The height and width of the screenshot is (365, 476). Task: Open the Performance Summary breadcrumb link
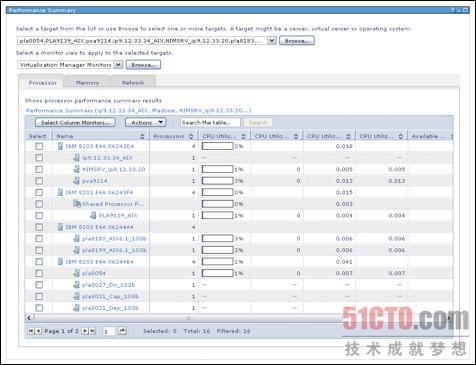(139, 110)
